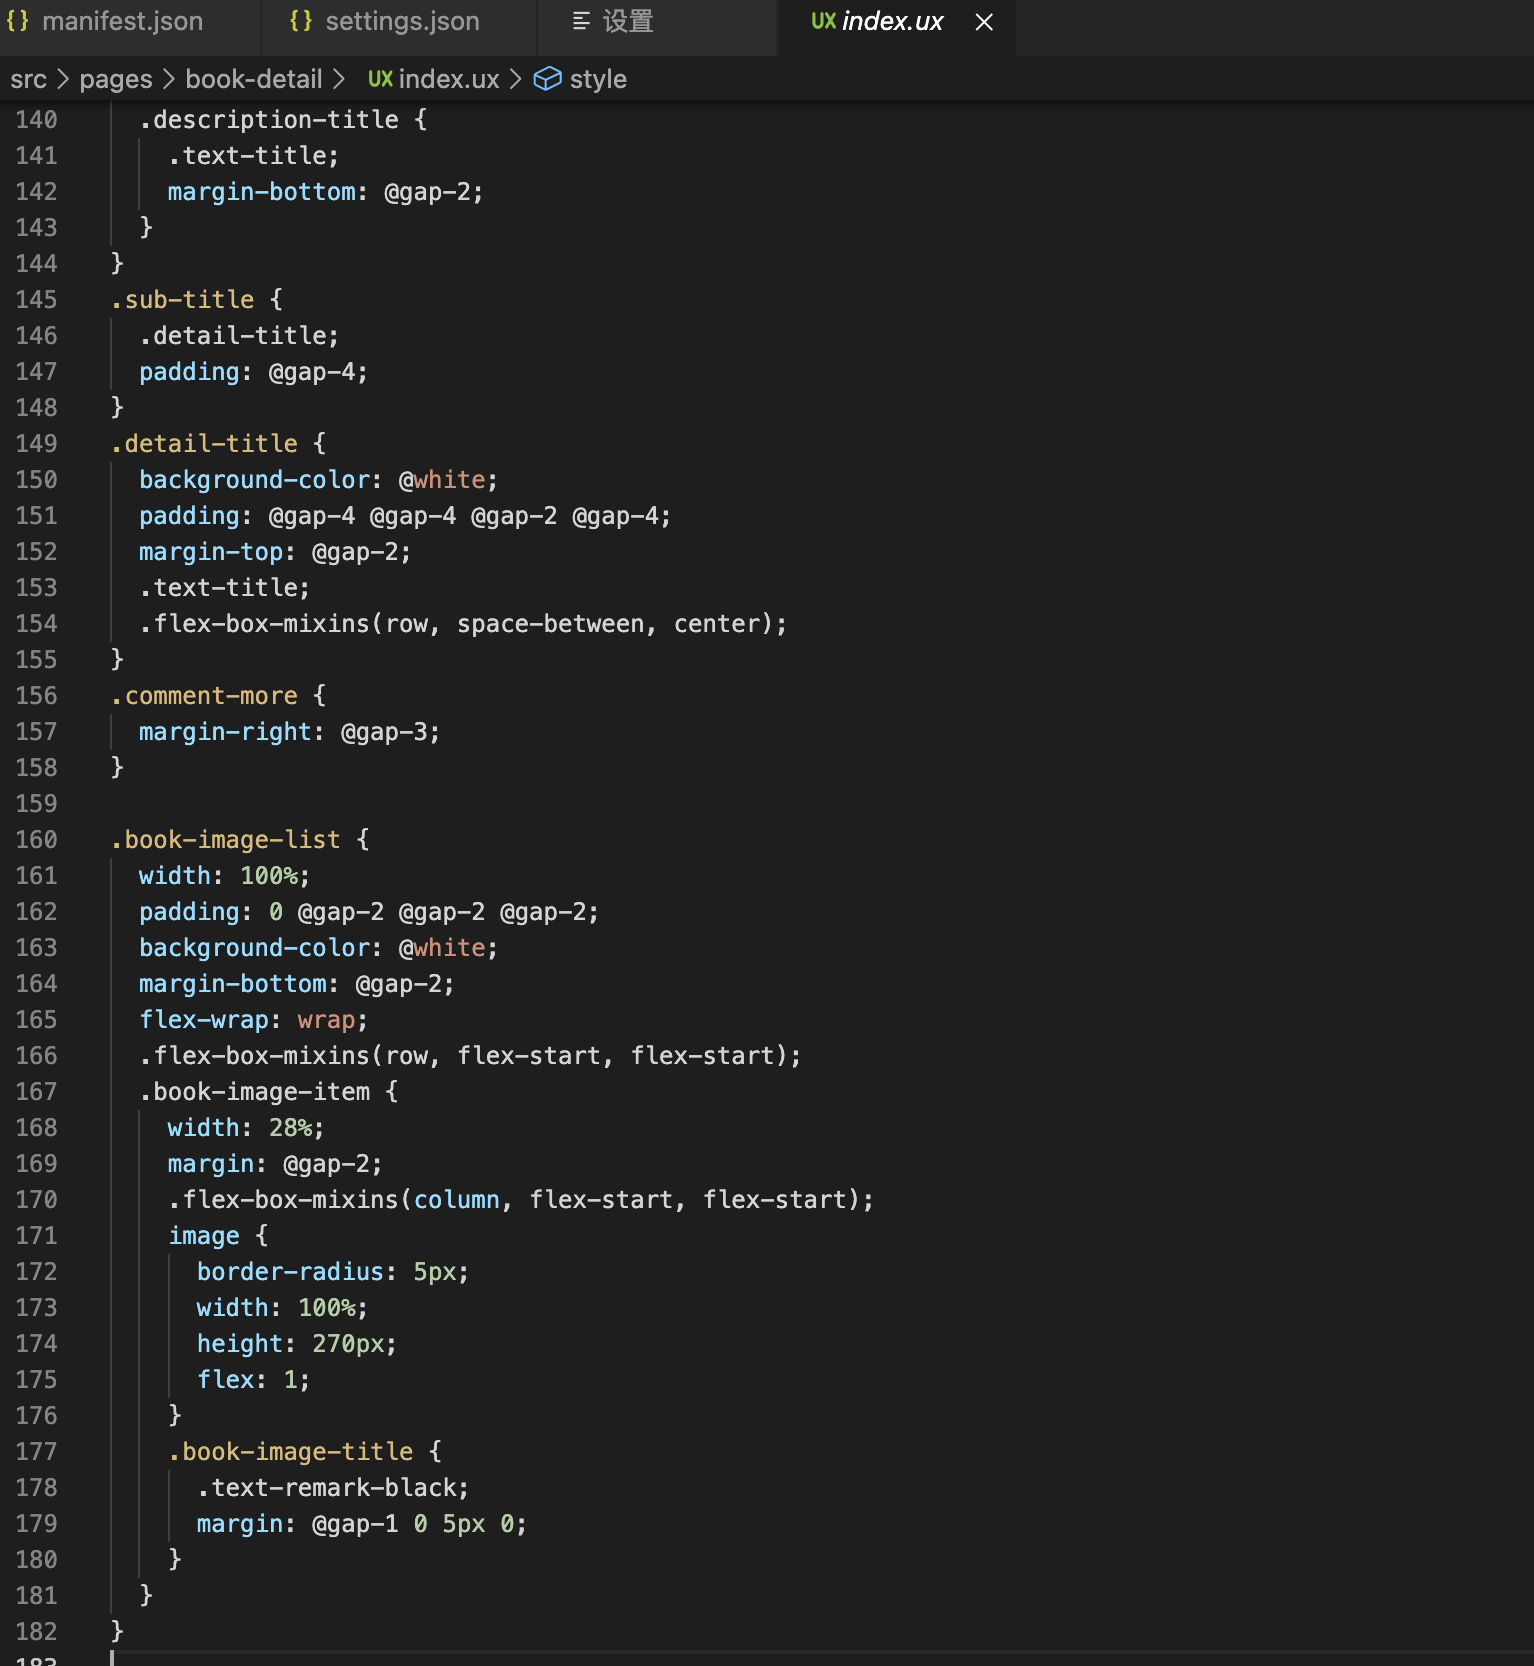Viewport: 1534px width, 1666px height.
Task: Expand breadcrumb chevron after src
Action: click(63, 79)
